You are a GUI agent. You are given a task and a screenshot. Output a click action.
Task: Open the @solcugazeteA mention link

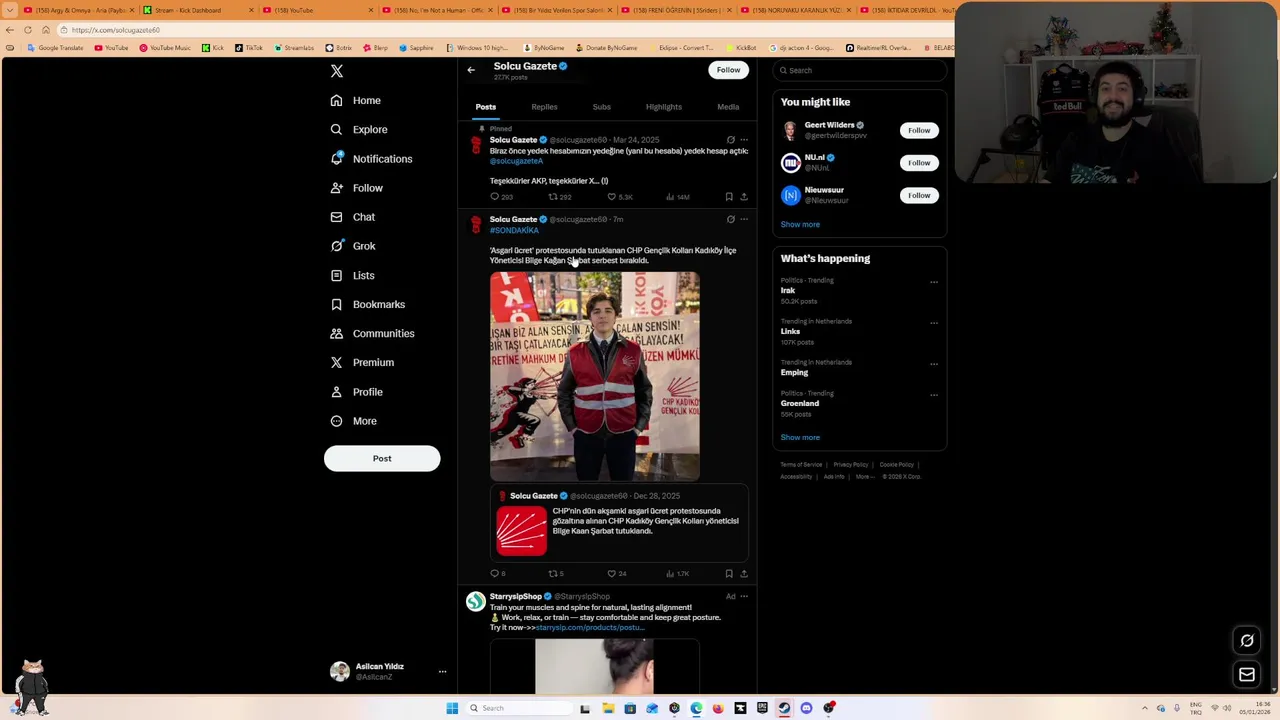516,161
